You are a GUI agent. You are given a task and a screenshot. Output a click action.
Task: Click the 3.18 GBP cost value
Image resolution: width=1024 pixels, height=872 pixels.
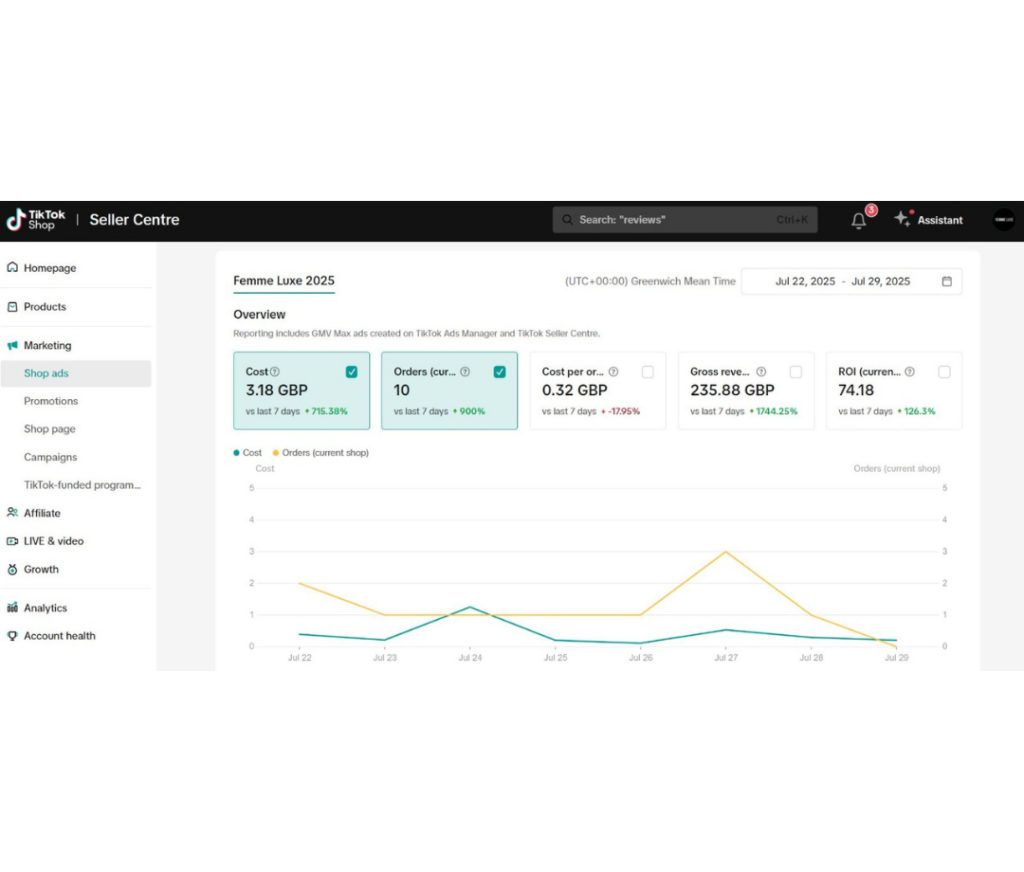[x=277, y=391]
